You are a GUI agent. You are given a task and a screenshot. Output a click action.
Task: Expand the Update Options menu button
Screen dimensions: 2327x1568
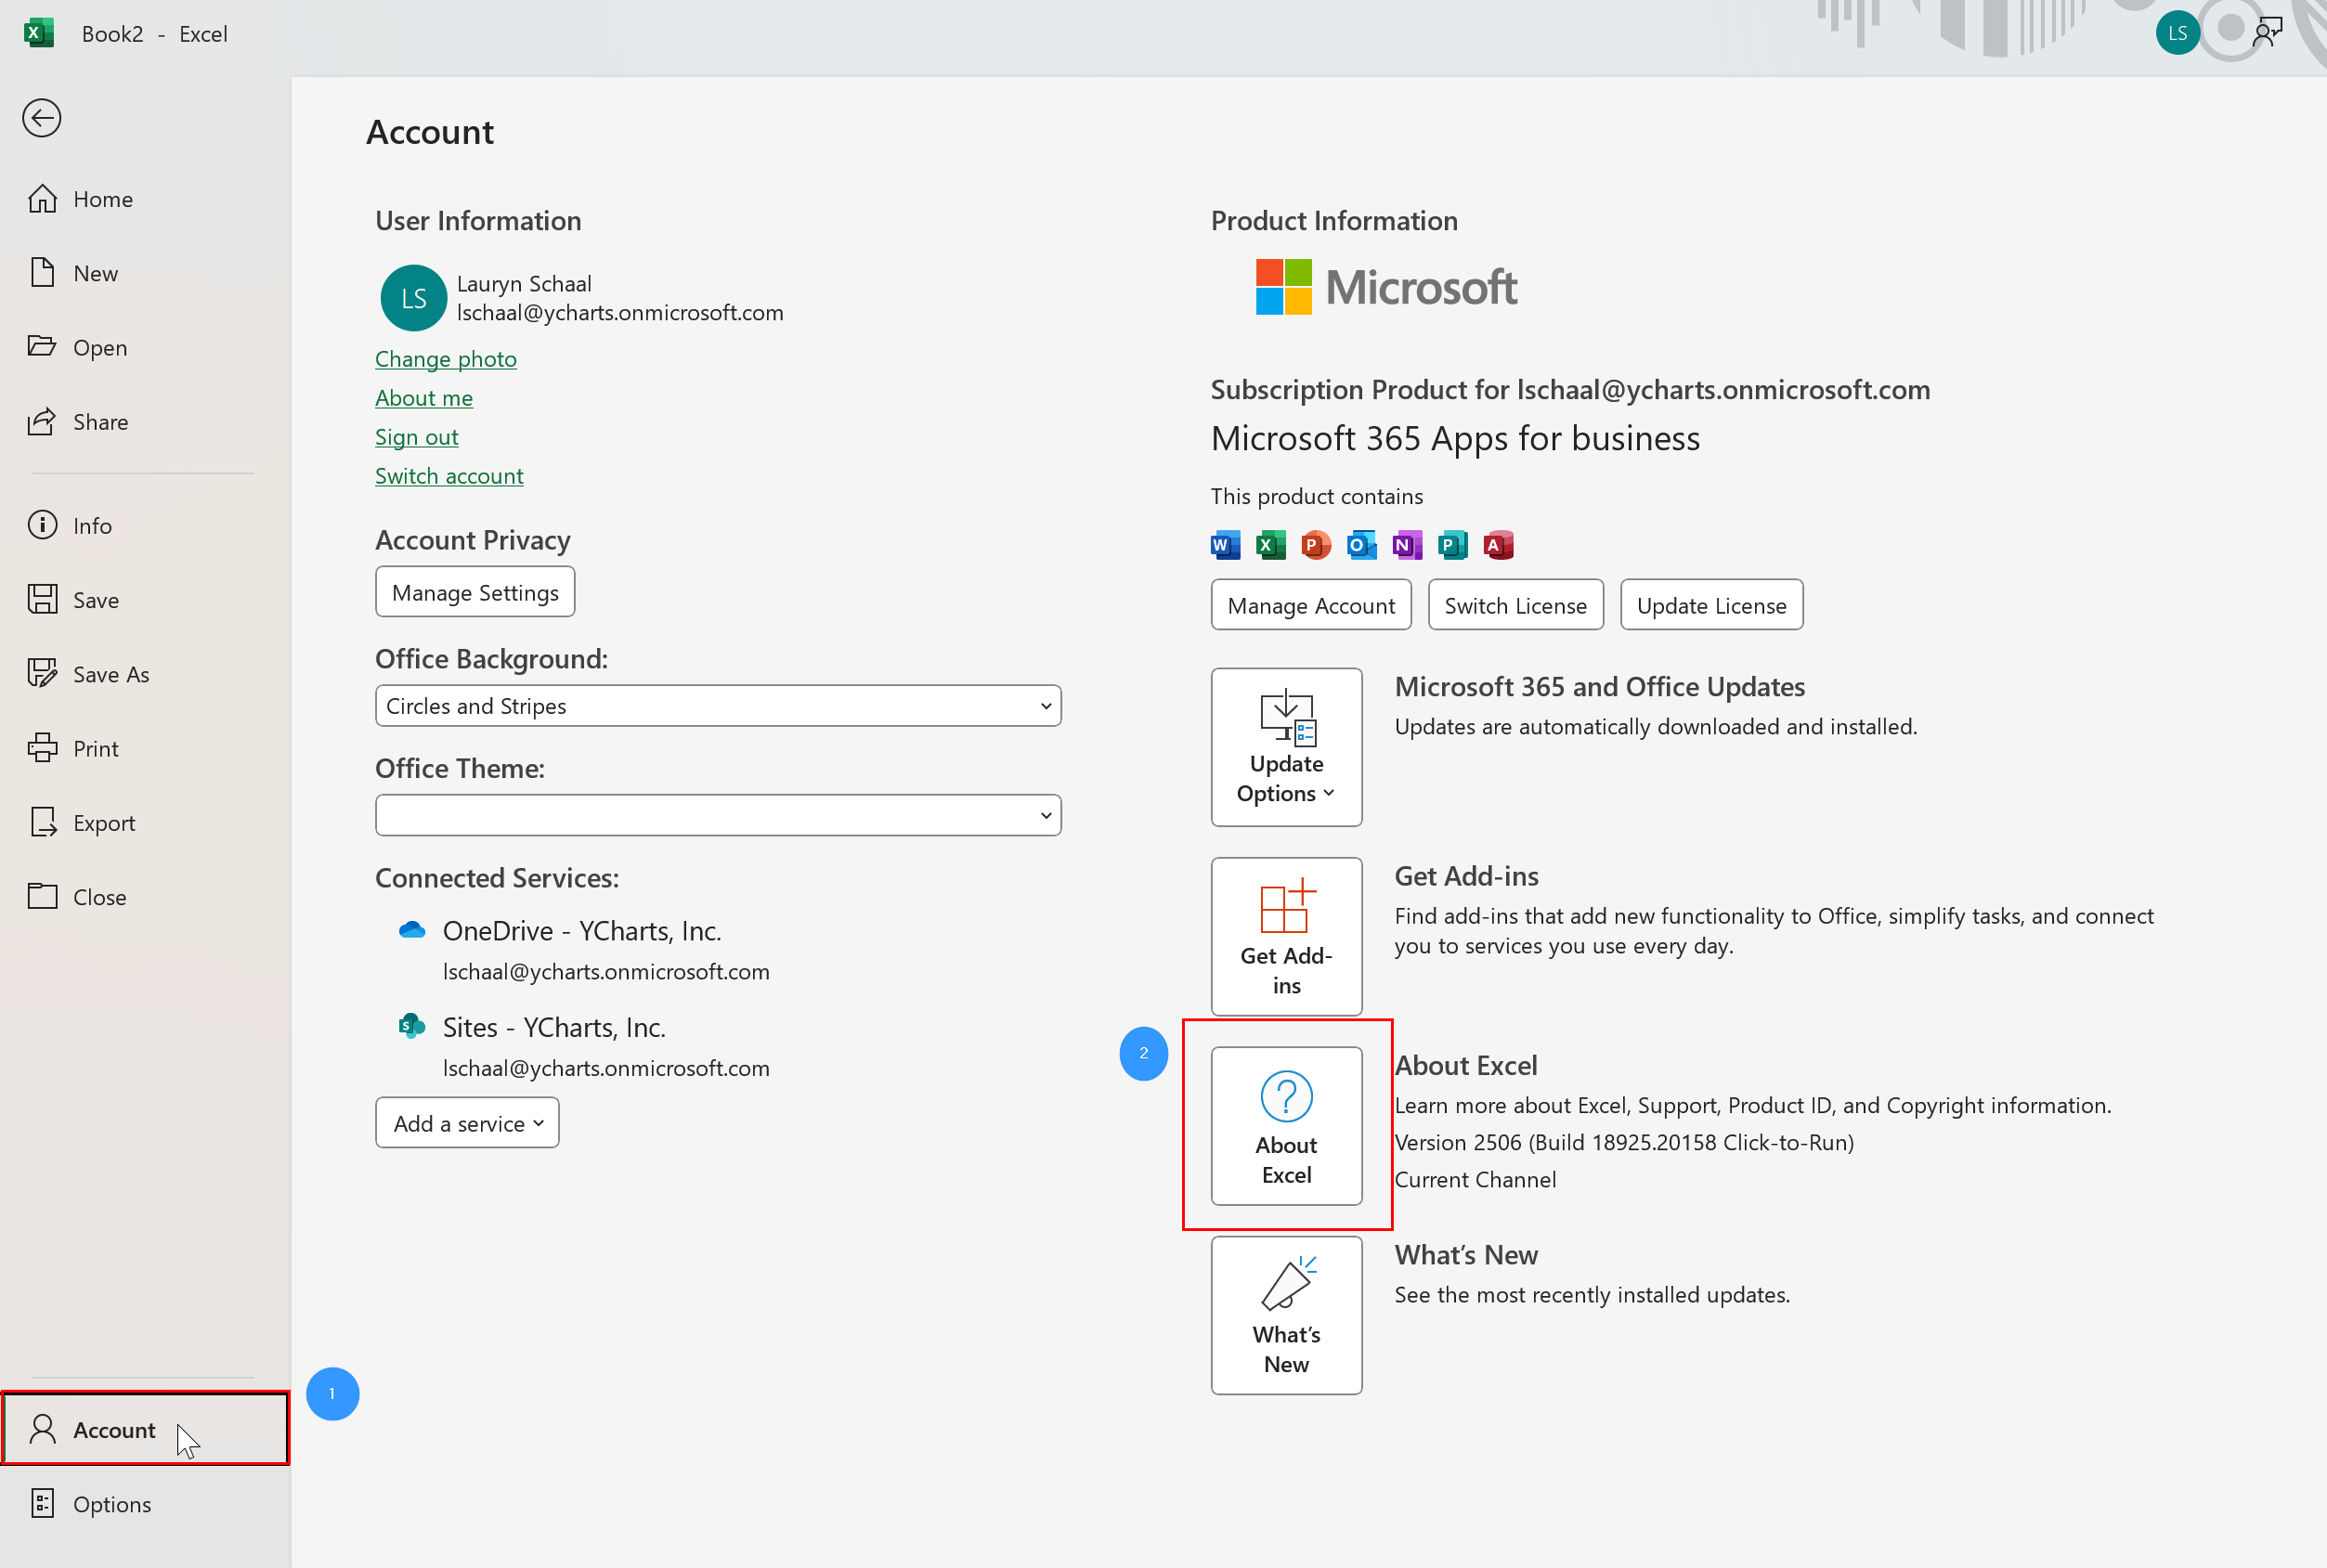(1286, 747)
